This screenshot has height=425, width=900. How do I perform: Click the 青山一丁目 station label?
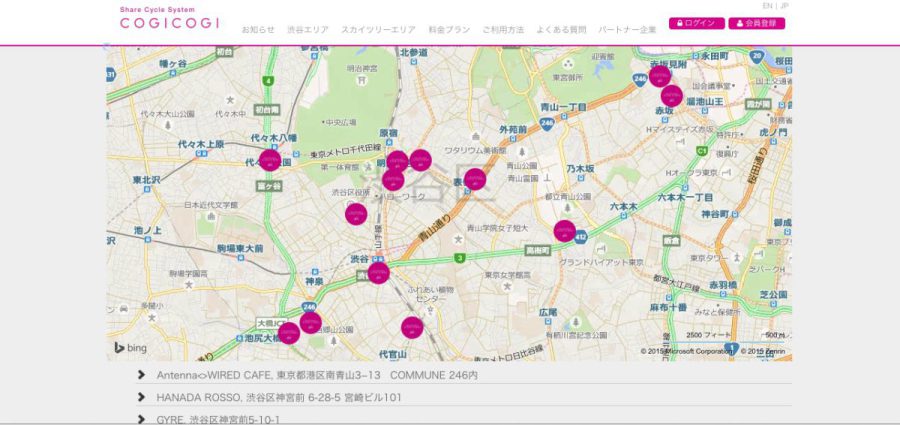coord(564,107)
